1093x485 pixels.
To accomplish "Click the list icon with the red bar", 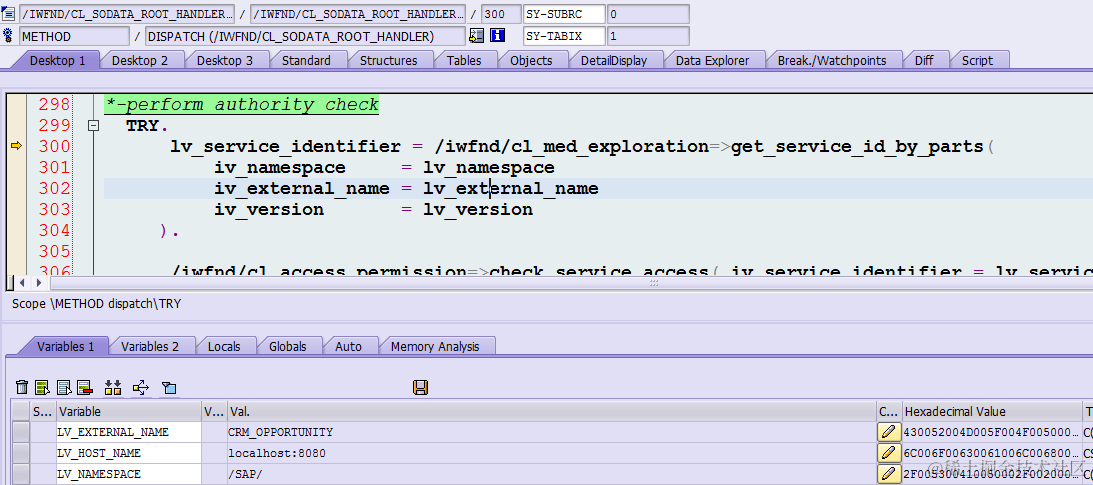I will pyautogui.click(x=85, y=387).
